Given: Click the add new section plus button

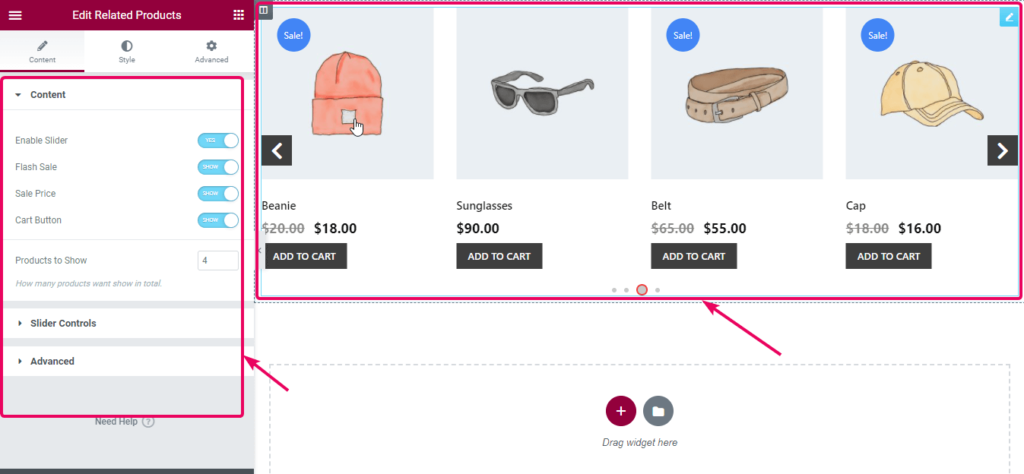Looking at the screenshot, I should coord(620,411).
